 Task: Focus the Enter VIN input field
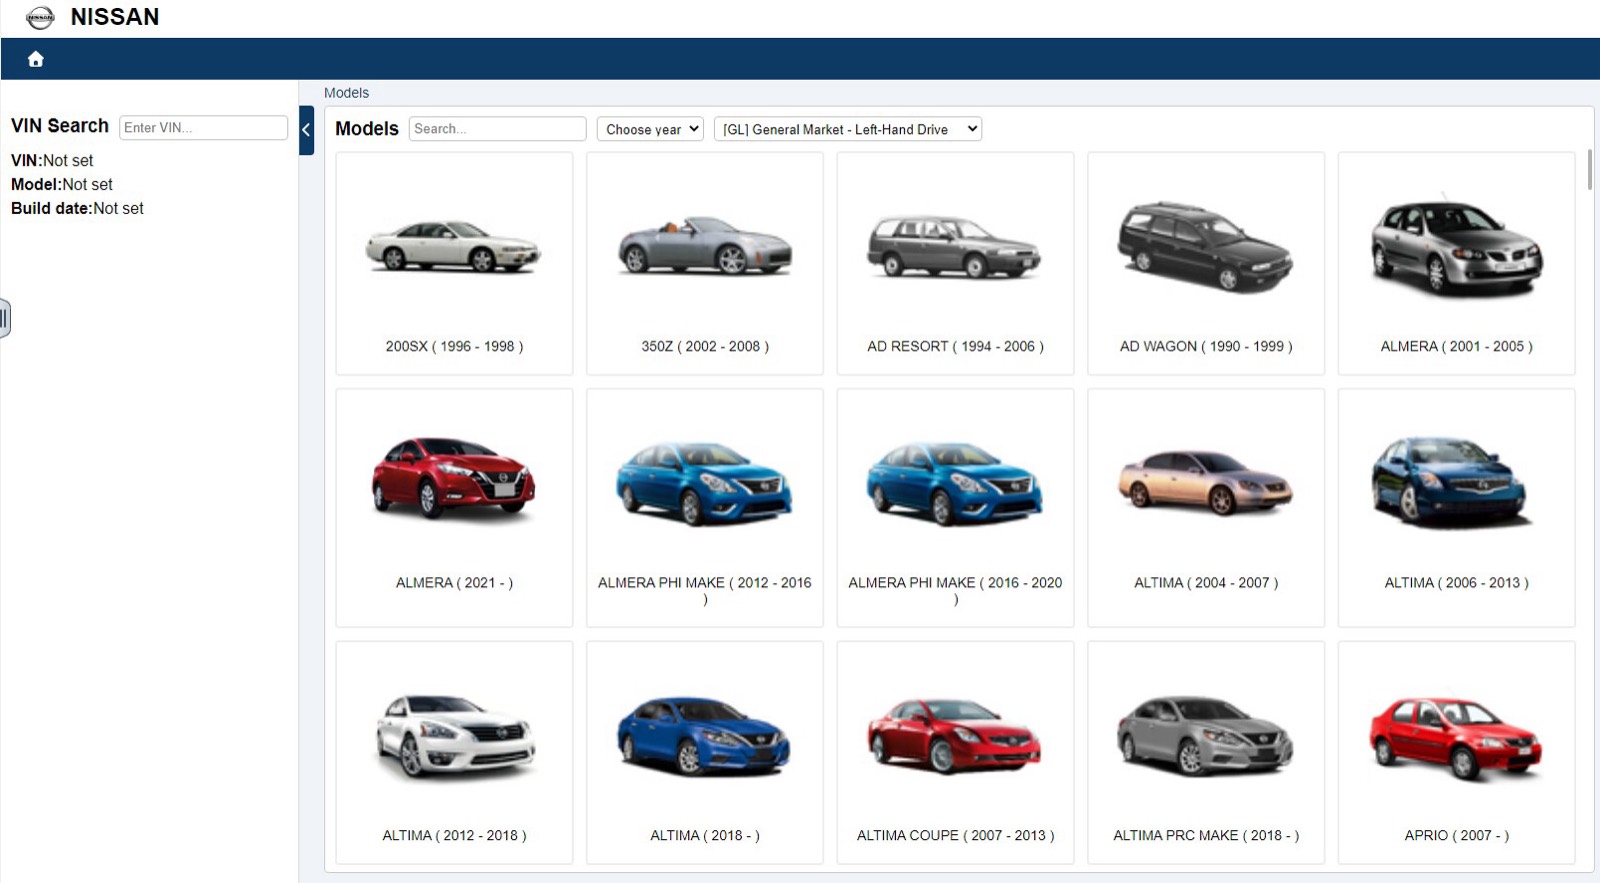[203, 127]
